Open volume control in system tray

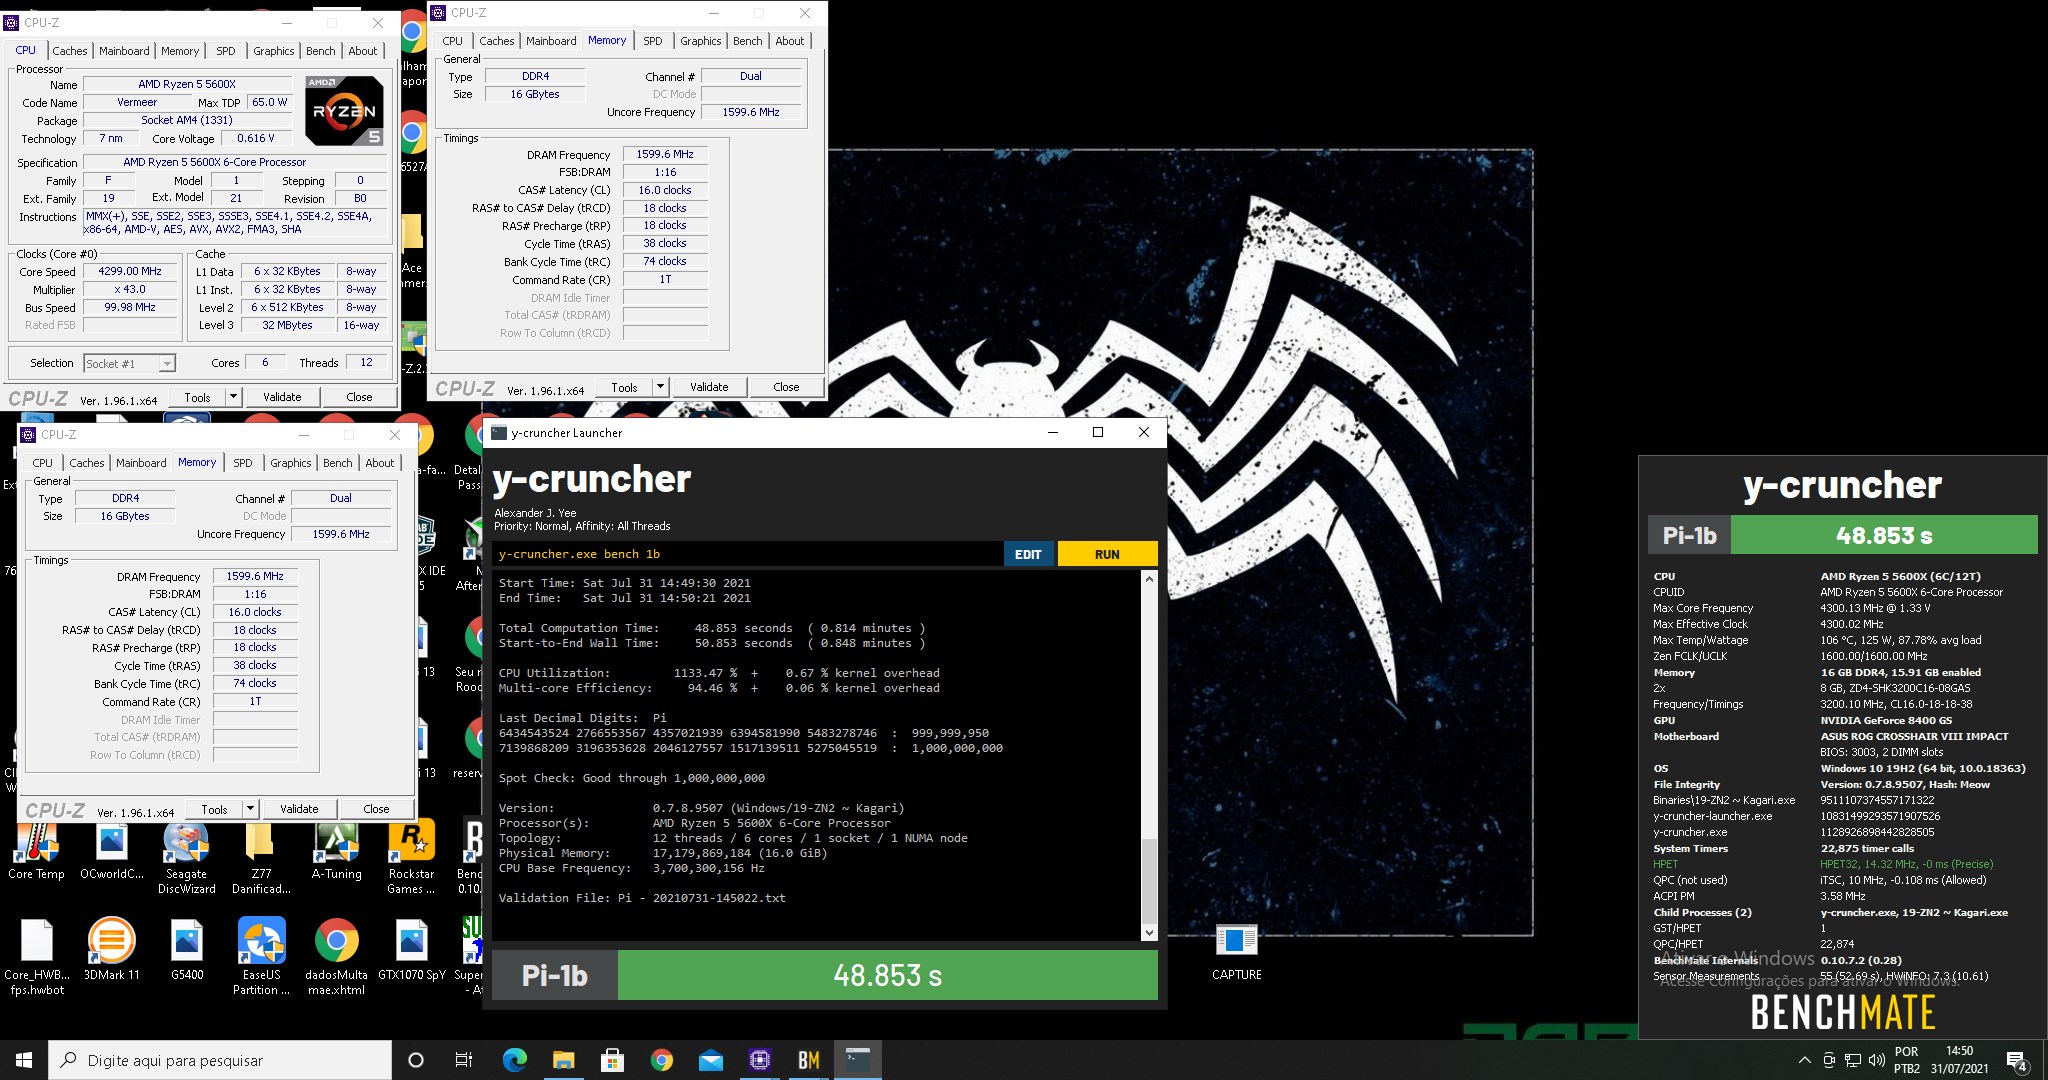(x=1876, y=1060)
